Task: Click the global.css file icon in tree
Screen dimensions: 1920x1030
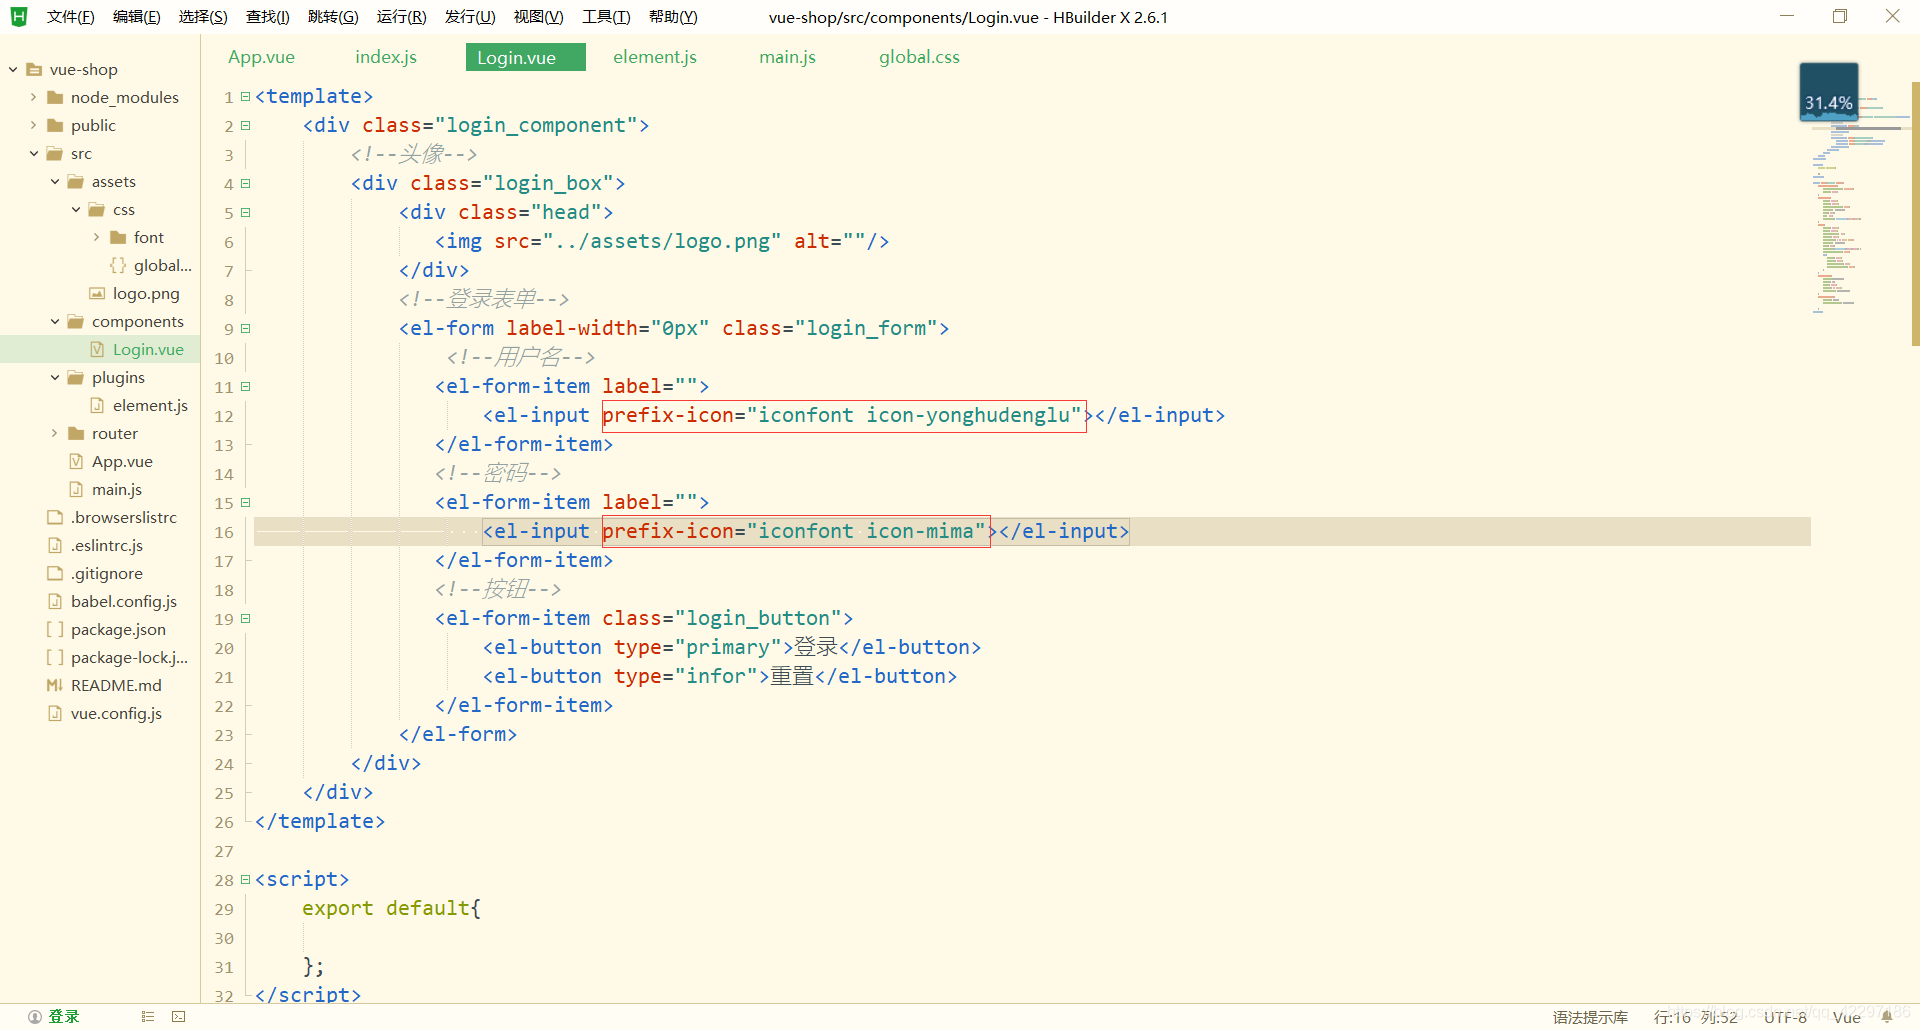Action: (x=118, y=265)
